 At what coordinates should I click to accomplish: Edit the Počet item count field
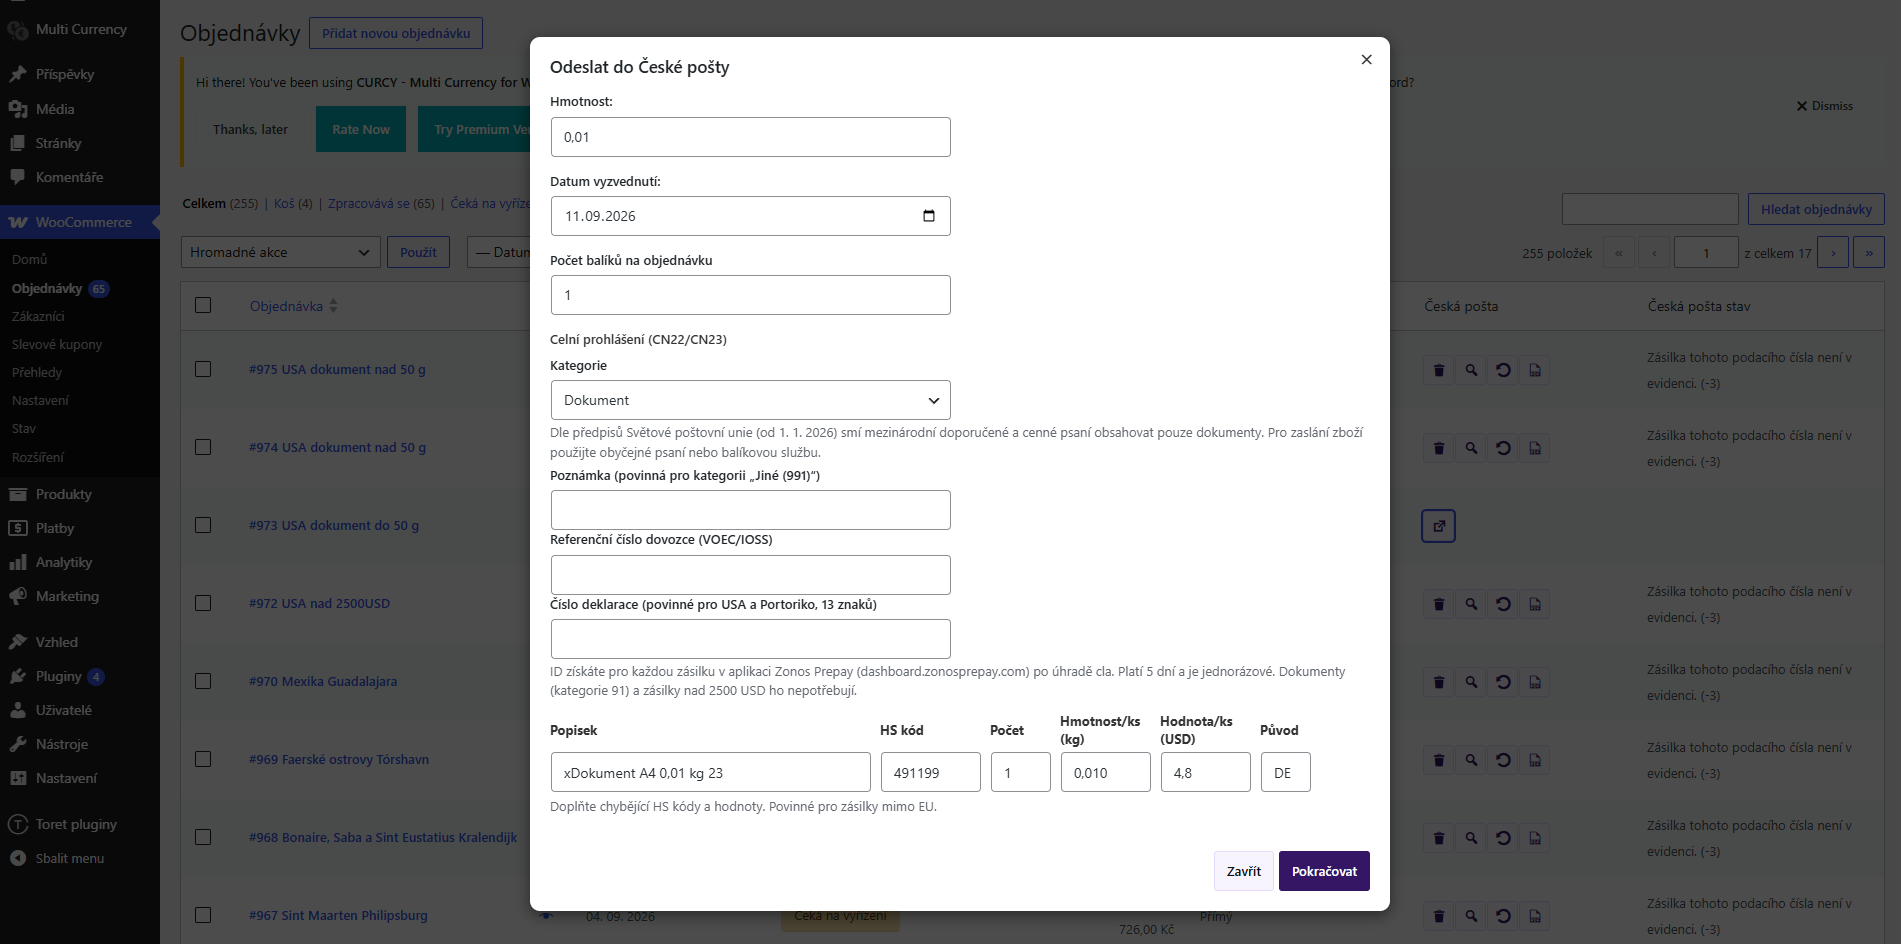coord(1020,772)
